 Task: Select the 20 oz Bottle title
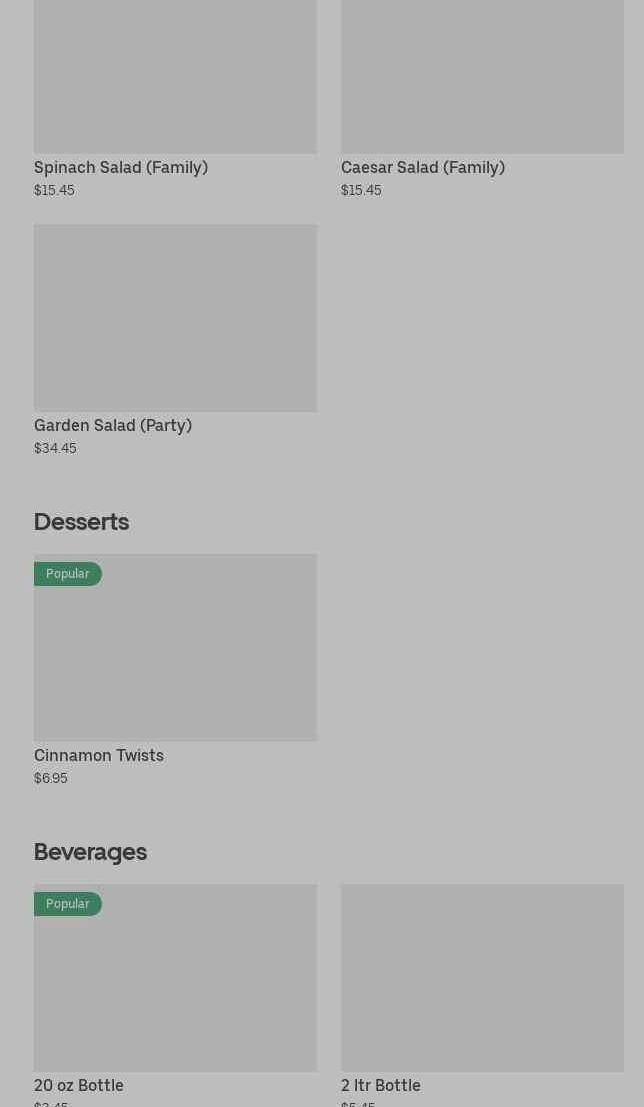pos(79,1085)
